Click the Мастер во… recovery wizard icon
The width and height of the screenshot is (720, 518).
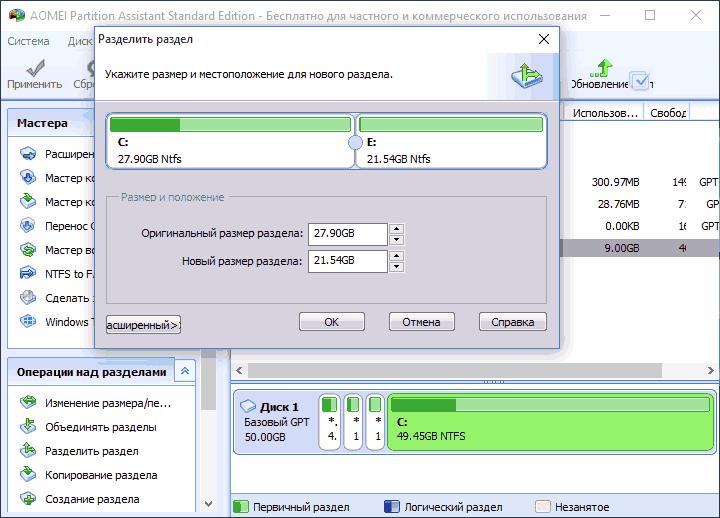pos(28,250)
